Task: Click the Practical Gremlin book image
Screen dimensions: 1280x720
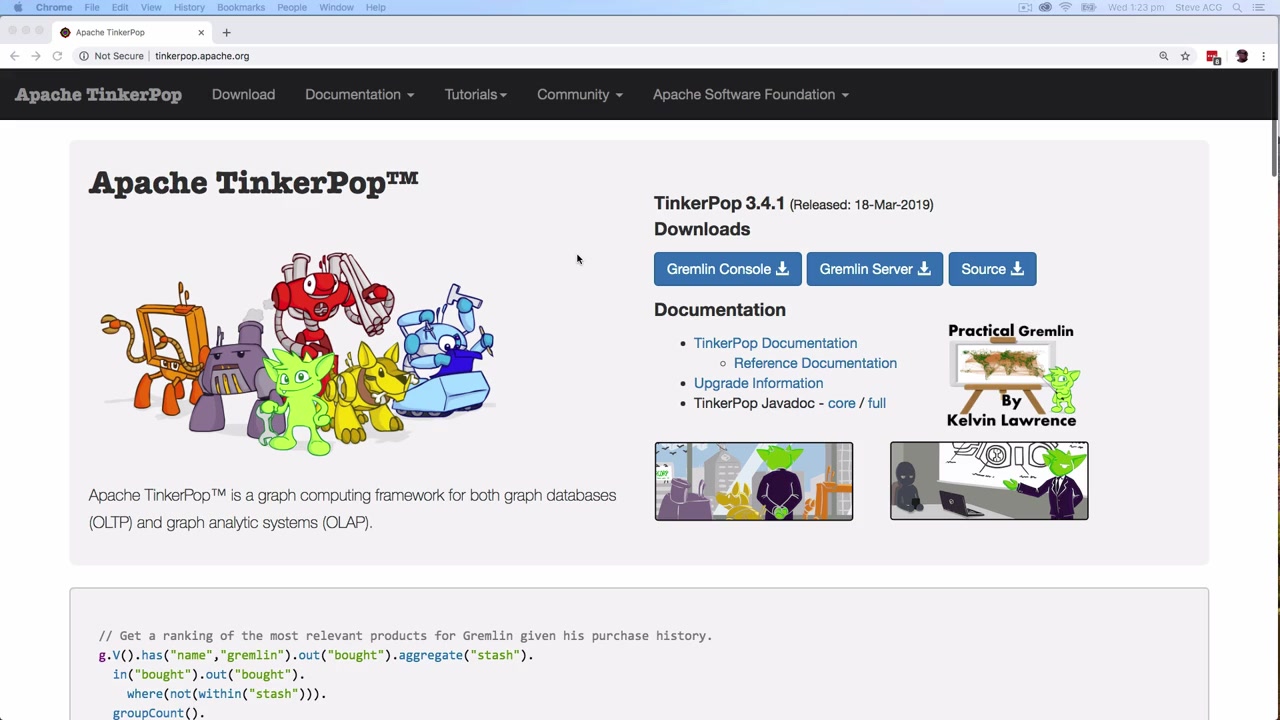Action: coord(1012,375)
